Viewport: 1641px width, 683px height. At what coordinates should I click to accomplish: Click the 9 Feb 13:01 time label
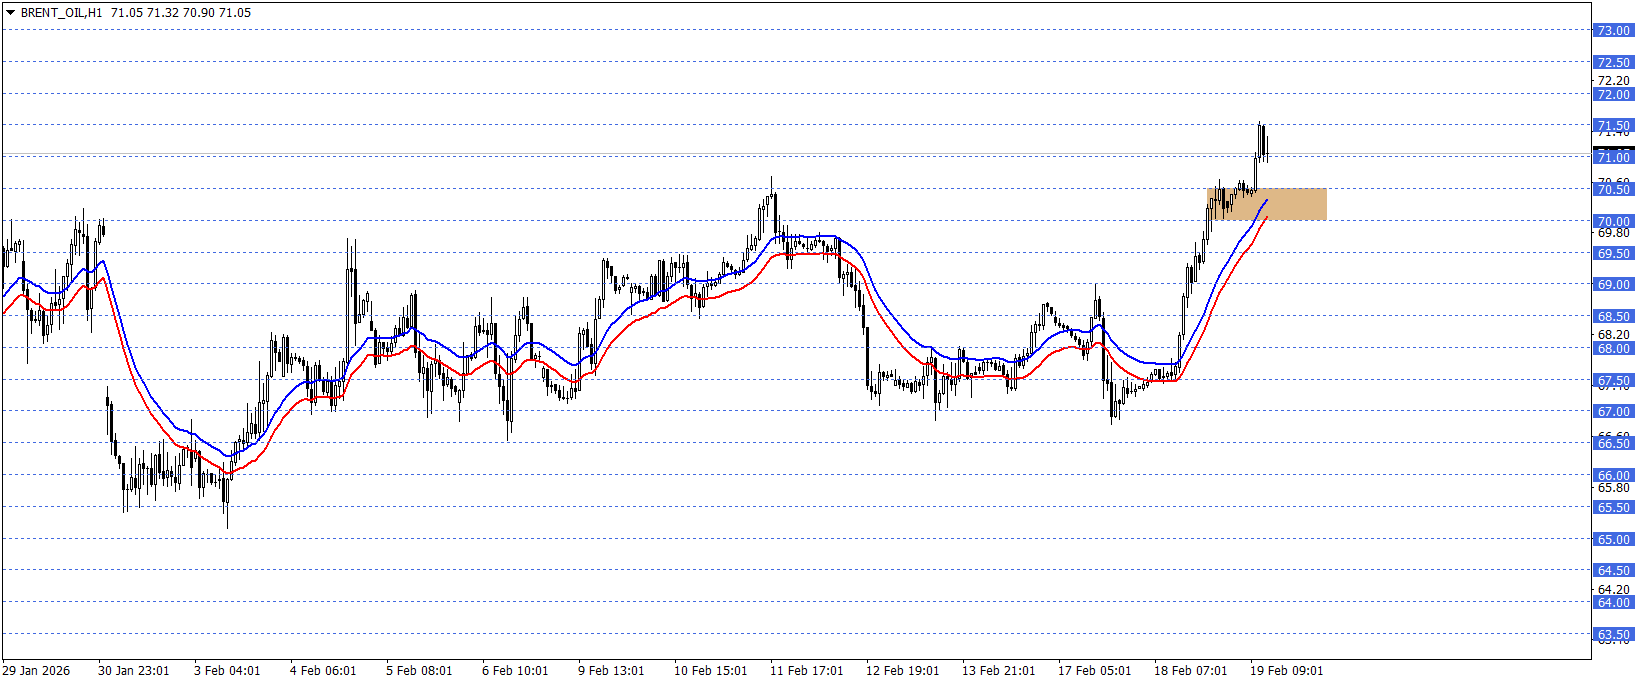(x=611, y=670)
